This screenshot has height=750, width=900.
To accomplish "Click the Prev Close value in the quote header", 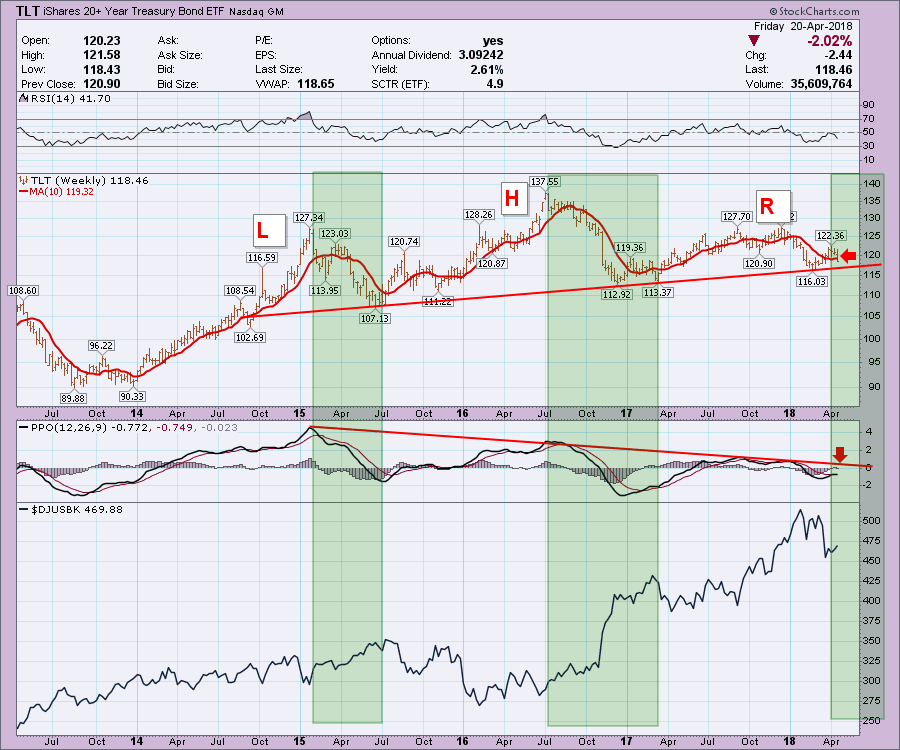I will 102,84.
